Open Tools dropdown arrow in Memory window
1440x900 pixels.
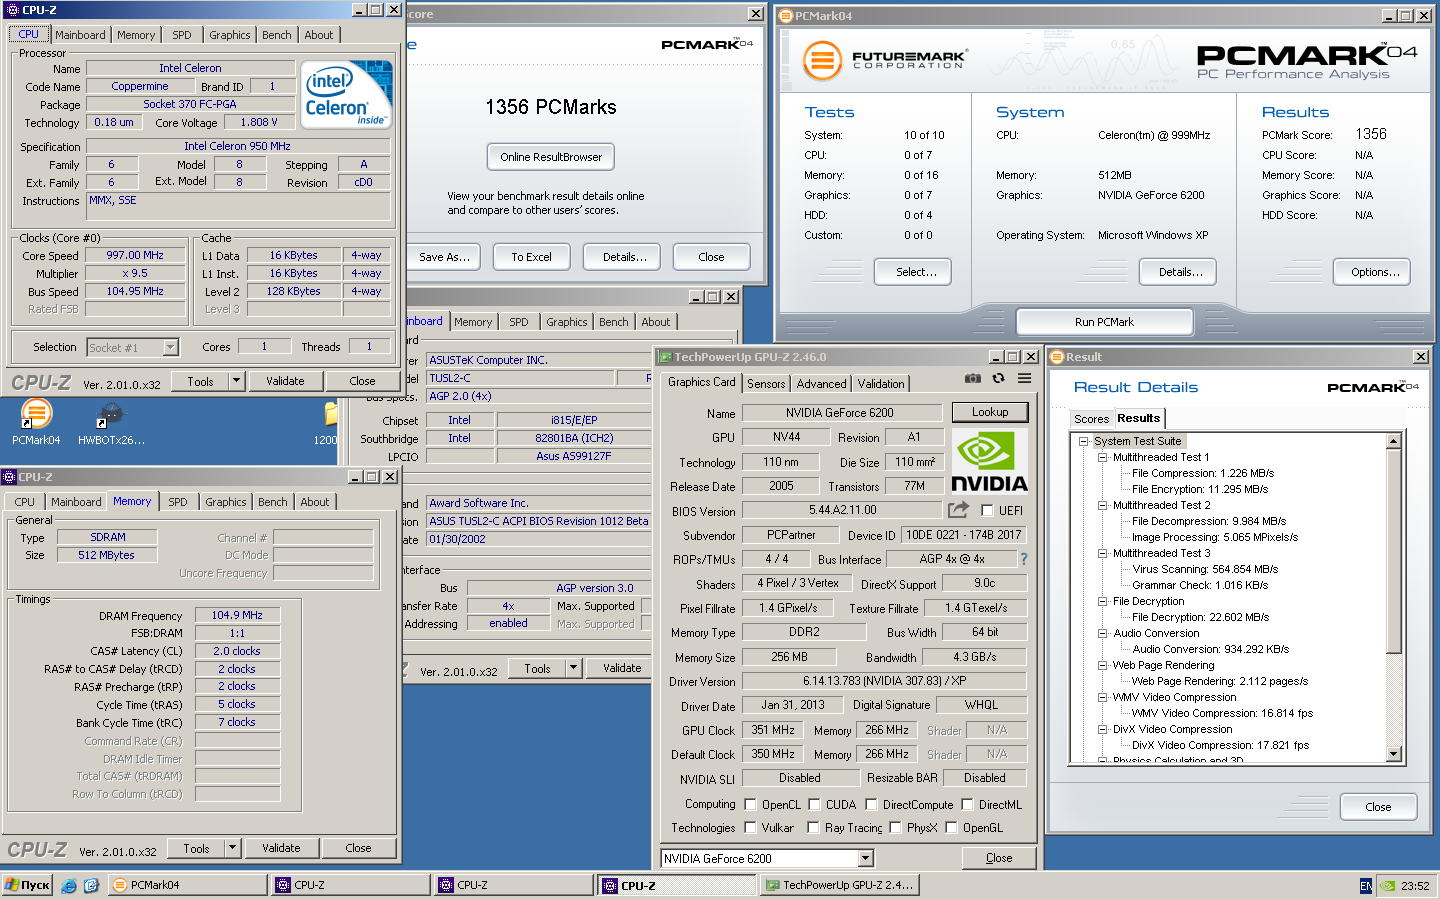[x=232, y=848]
